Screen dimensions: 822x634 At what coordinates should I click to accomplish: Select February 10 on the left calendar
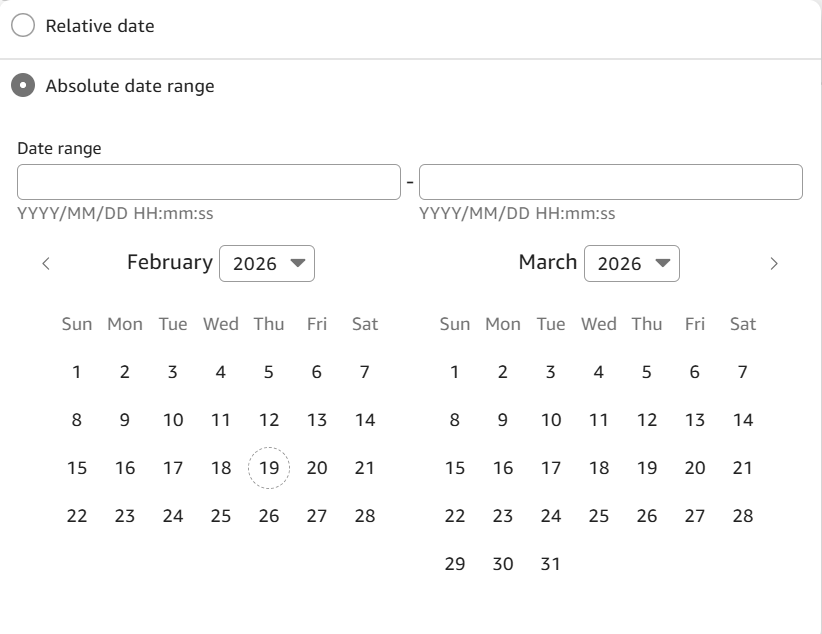(173, 420)
